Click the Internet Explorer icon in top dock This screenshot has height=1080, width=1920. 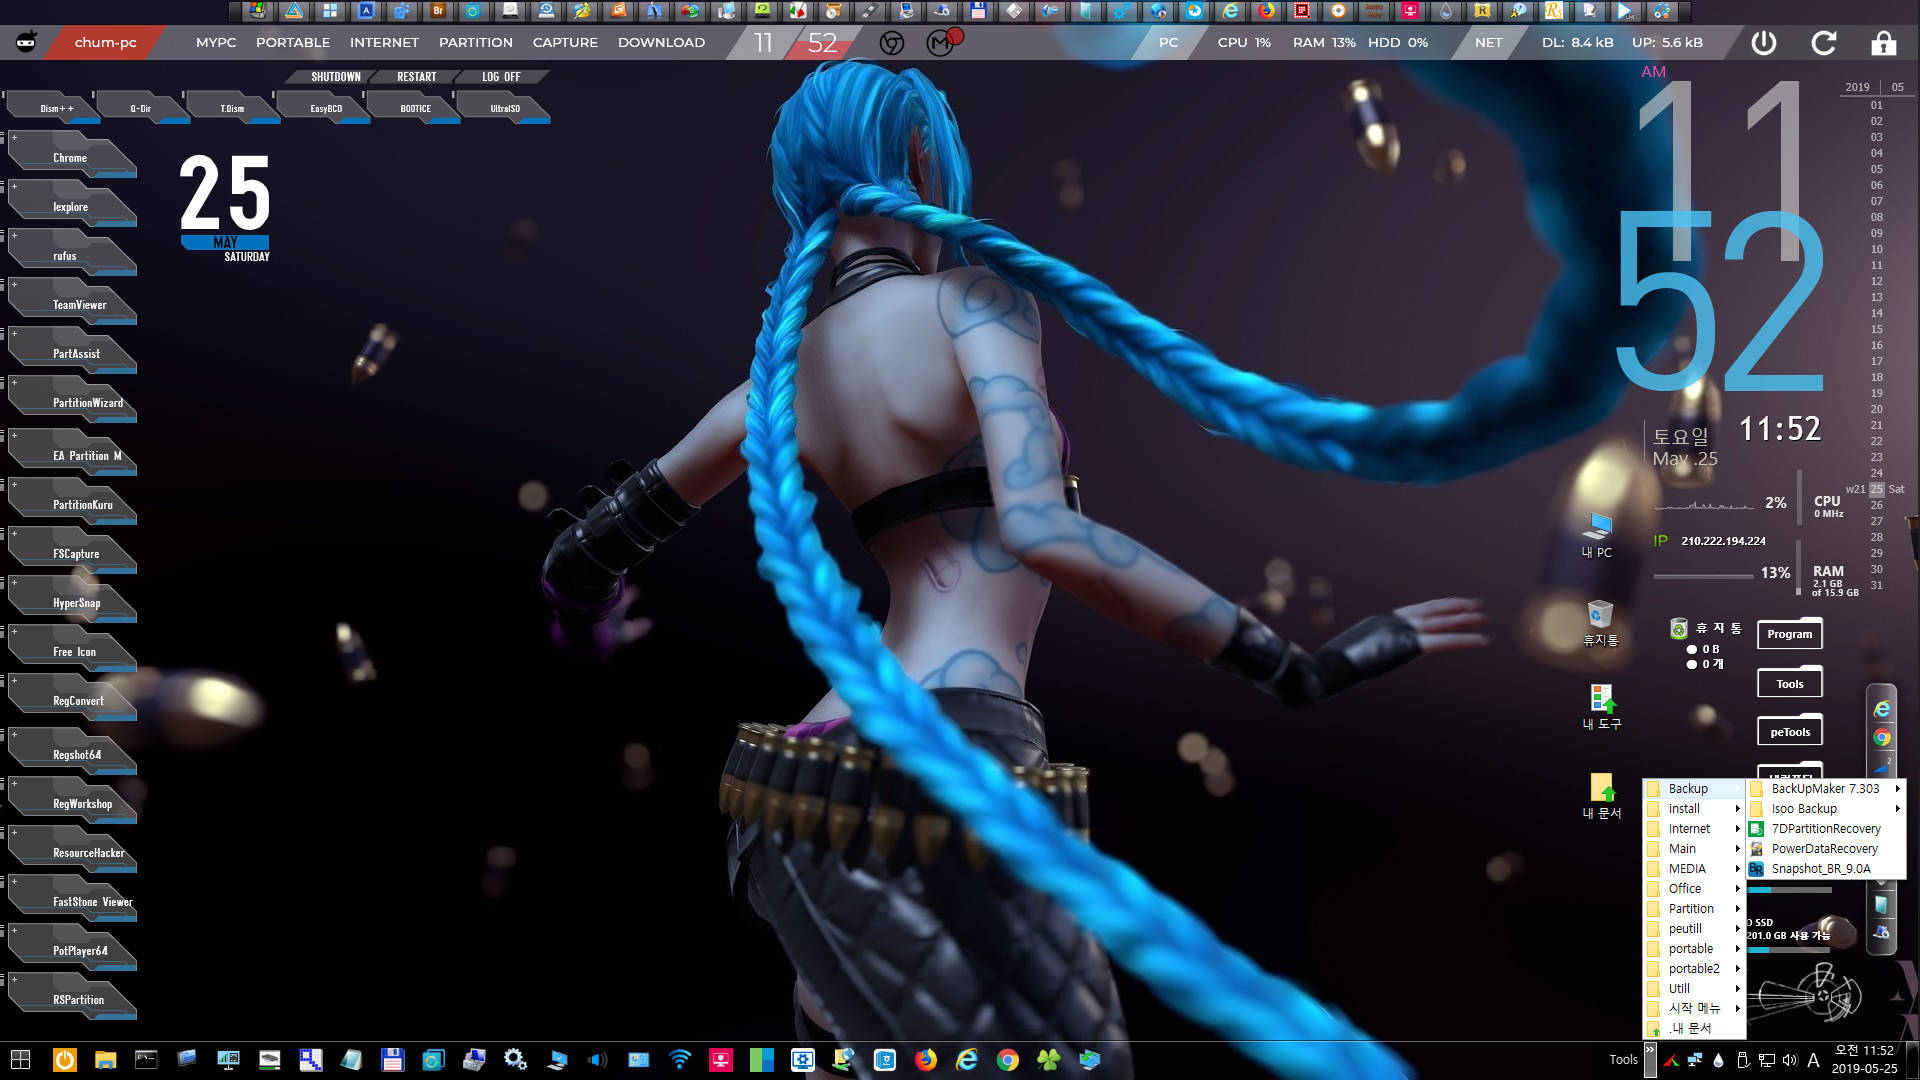pos(1230,11)
